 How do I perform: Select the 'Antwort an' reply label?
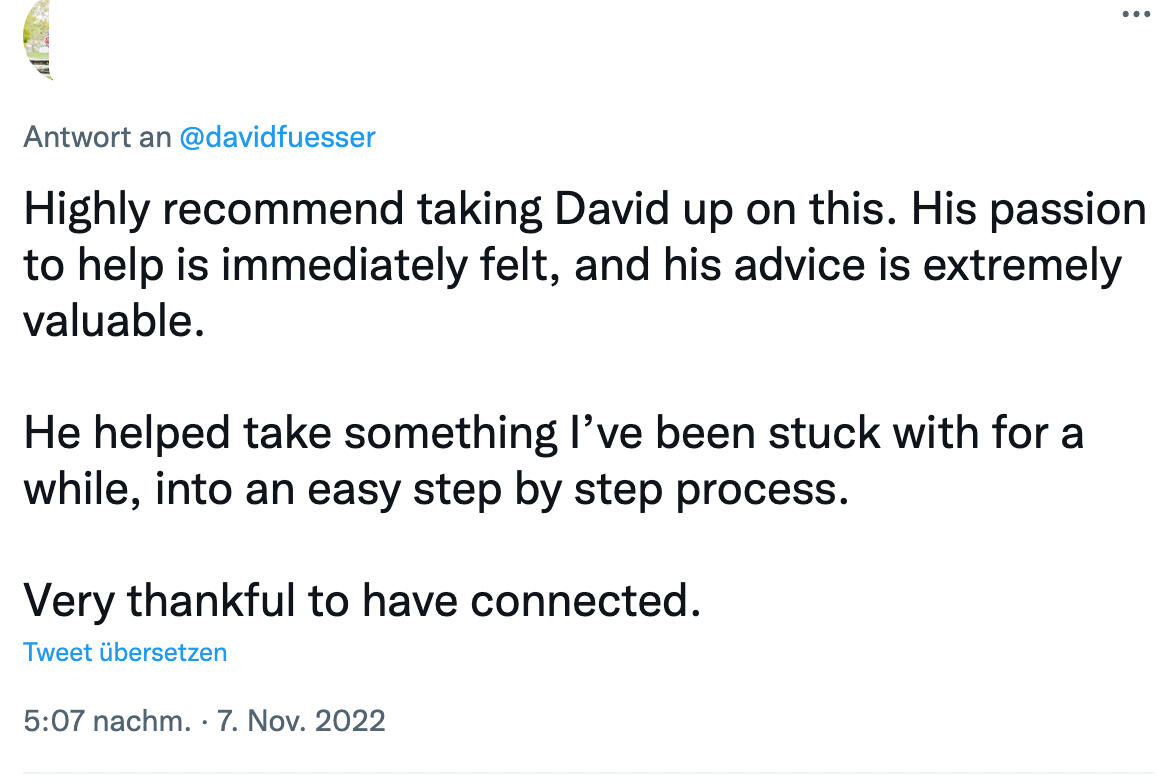click(x=95, y=137)
